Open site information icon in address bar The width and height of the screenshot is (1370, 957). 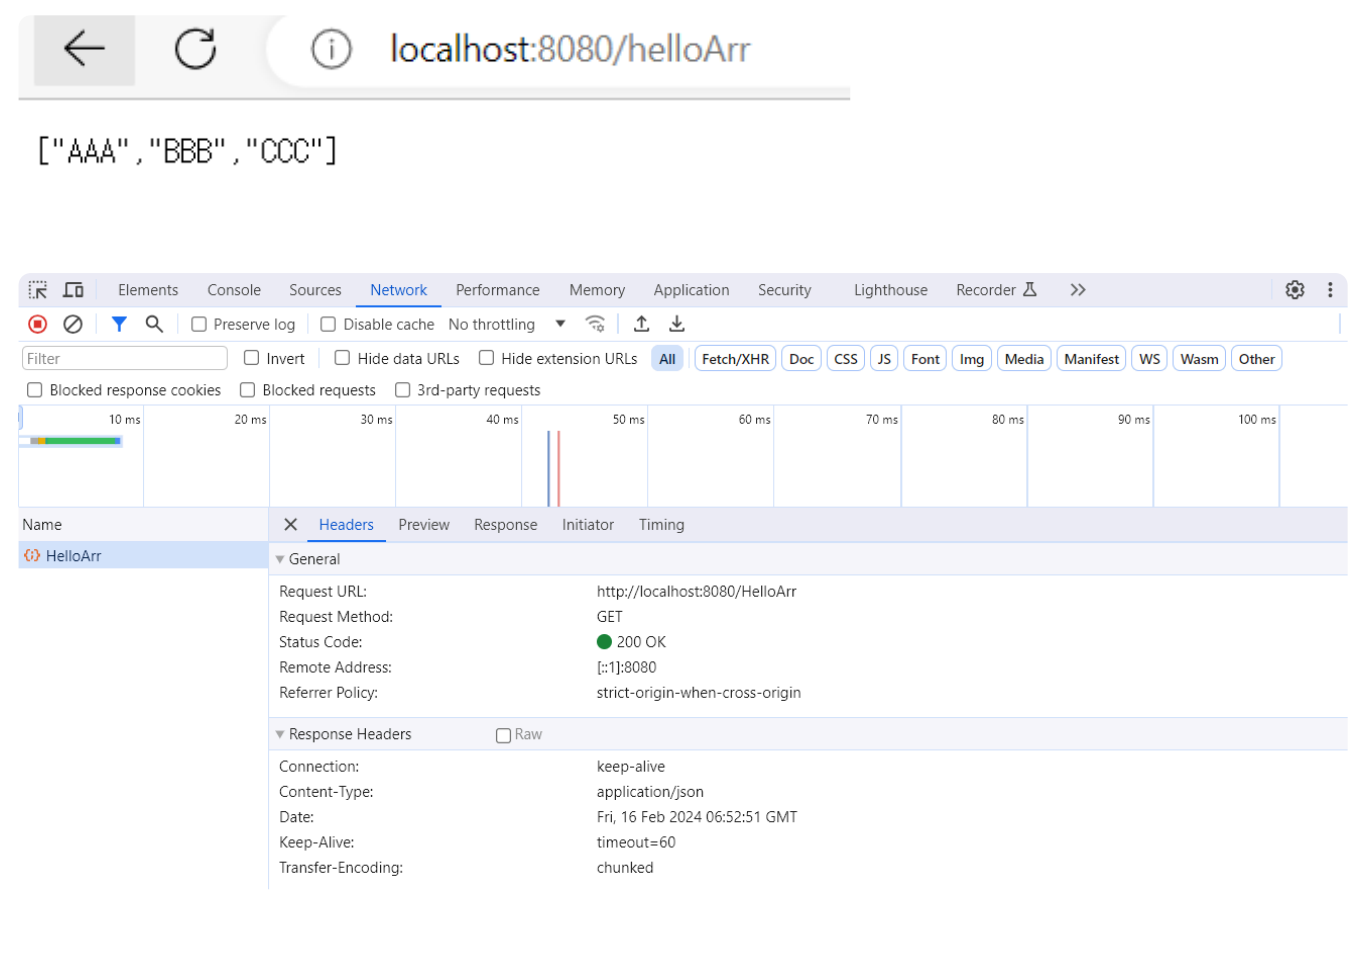(x=331, y=48)
